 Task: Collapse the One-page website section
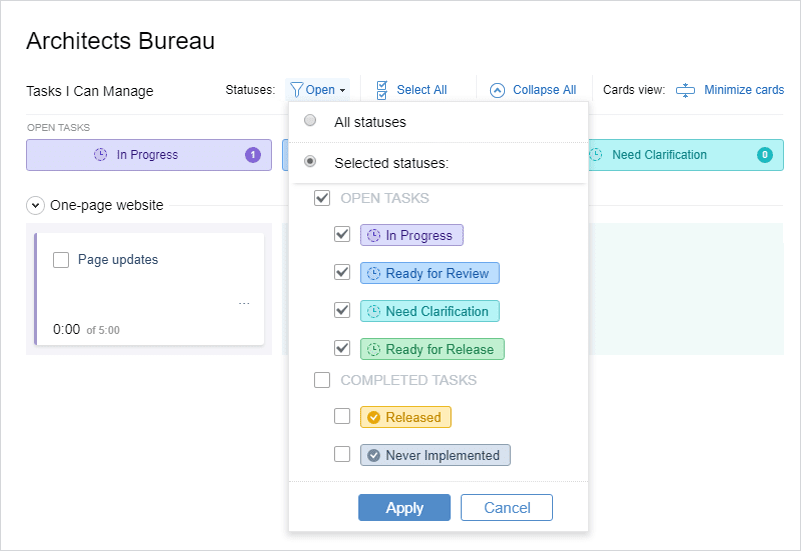(x=35, y=206)
